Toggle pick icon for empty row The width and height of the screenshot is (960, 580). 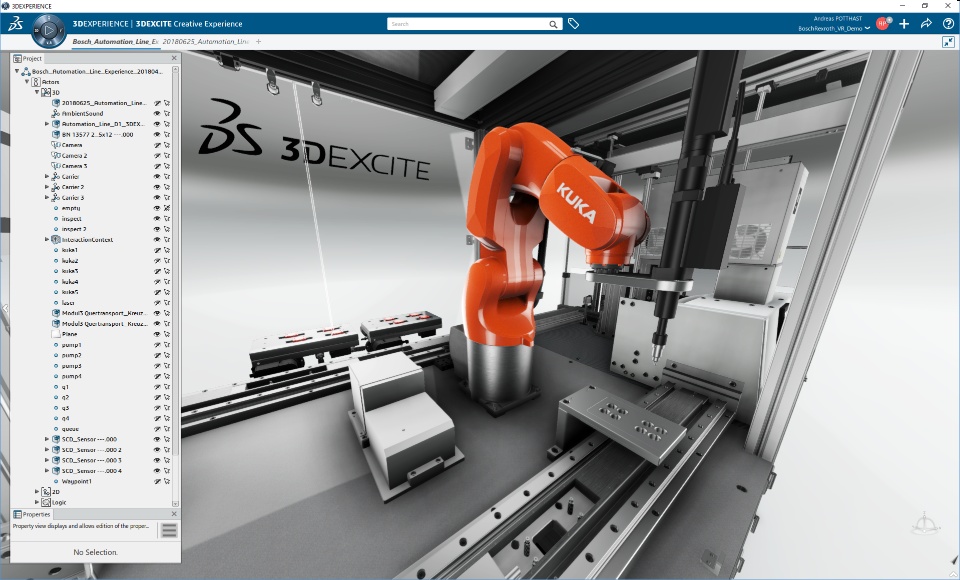pos(167,208)
